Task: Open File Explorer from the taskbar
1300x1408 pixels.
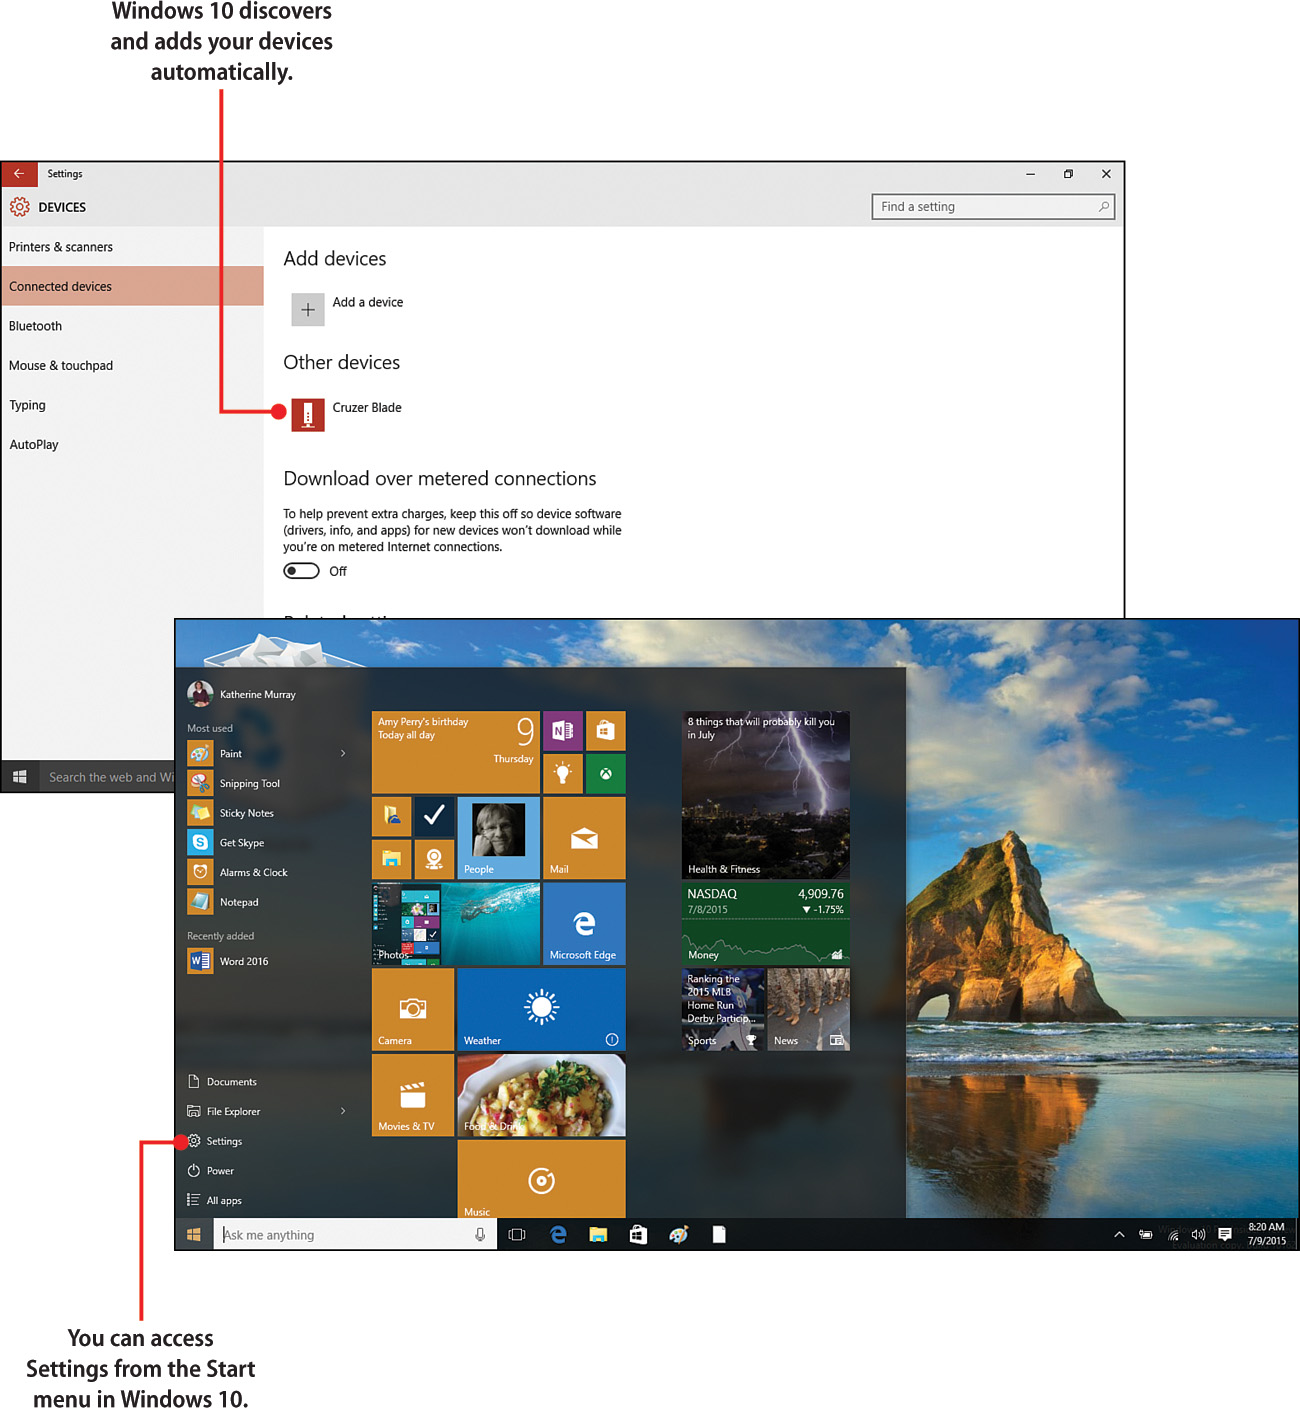Action: coord(598,1235)
